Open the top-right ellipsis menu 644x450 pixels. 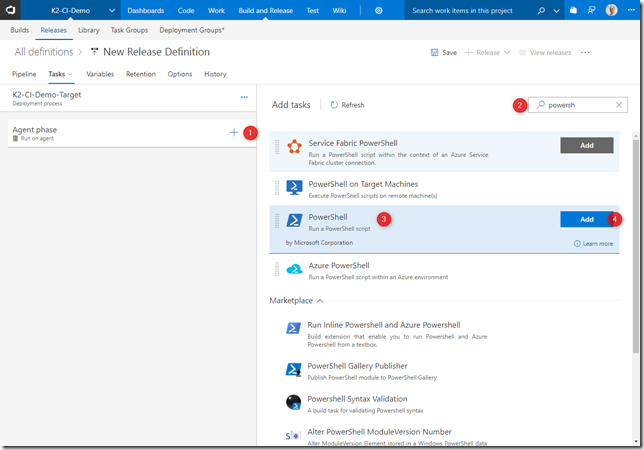[x=631, y=10]
